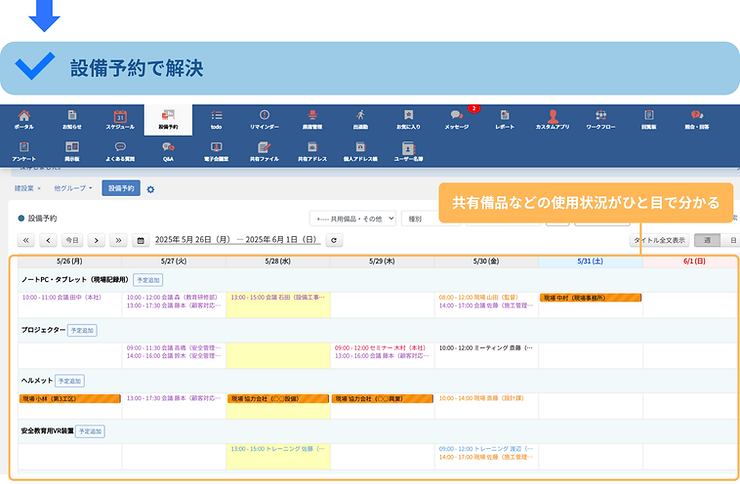
Task: Click 予定追加 next to プロジェクター
Action: click(83, 330)
